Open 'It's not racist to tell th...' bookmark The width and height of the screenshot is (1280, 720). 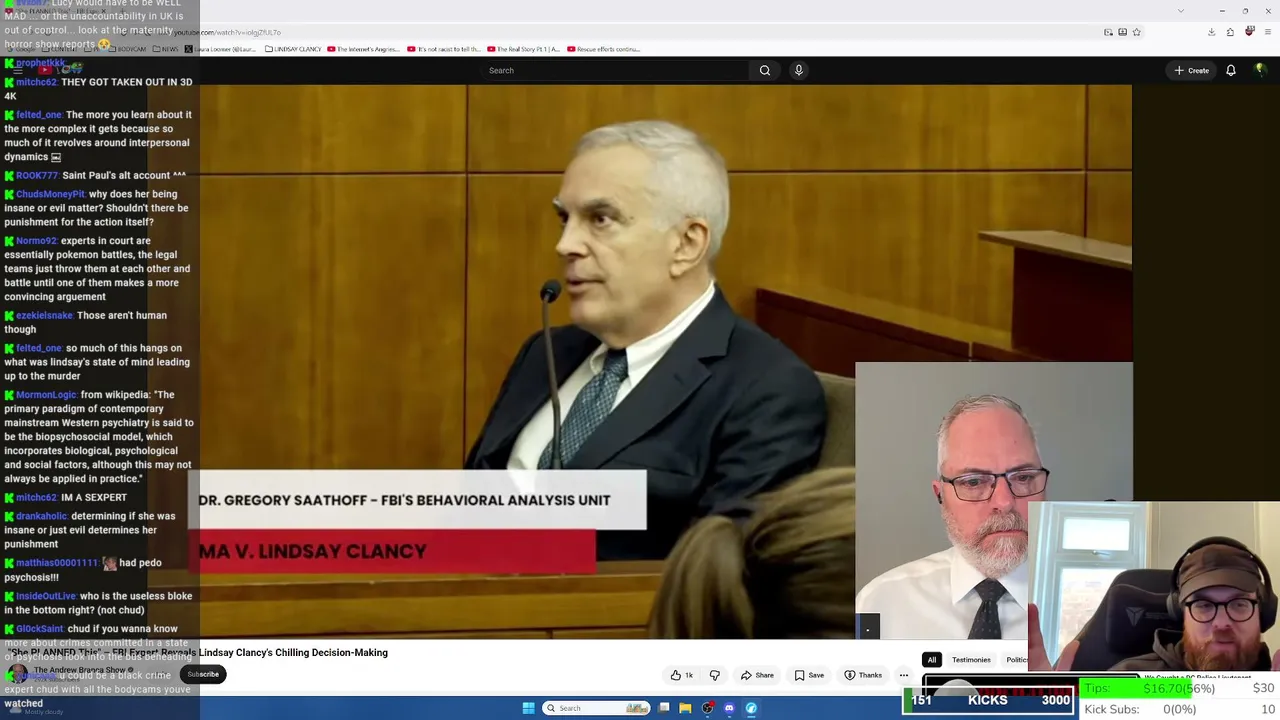[444, 49]
